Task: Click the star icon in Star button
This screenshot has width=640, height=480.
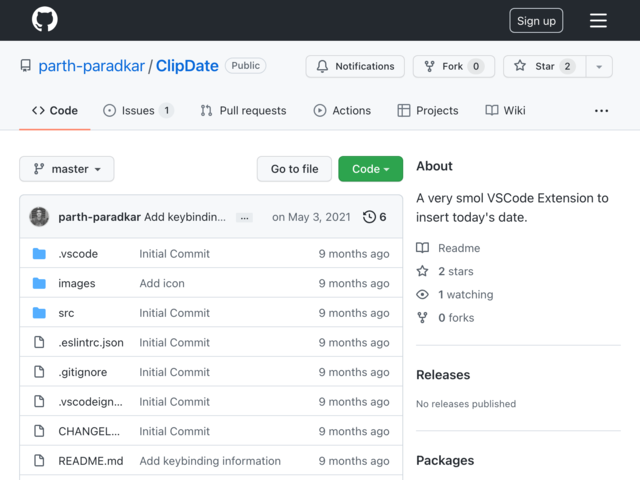Action: click(520, 66)
